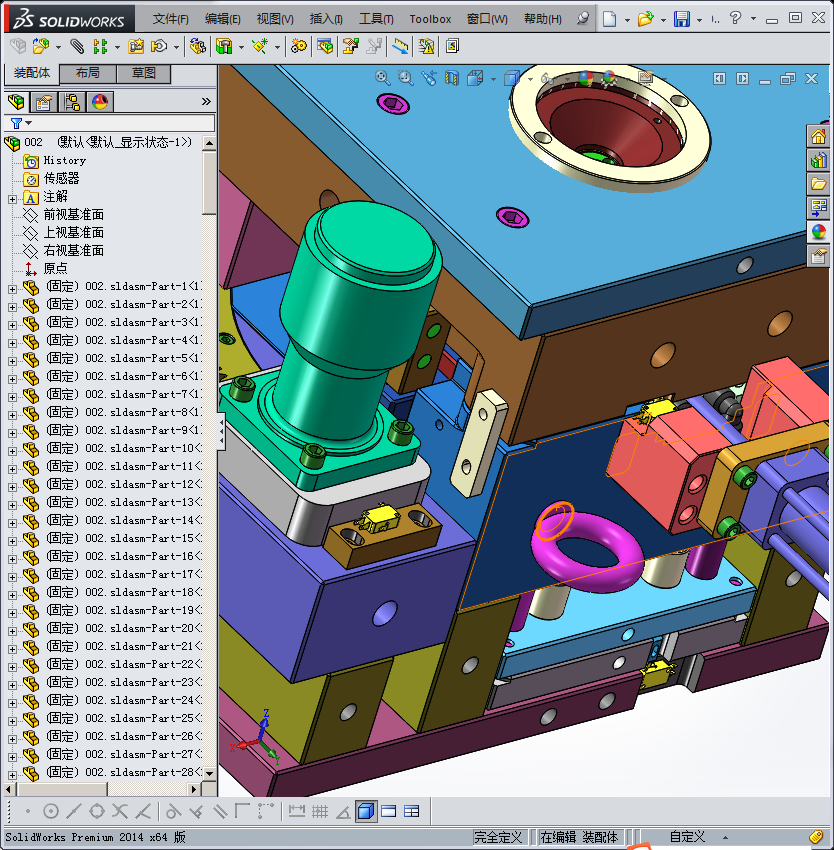This screenshot has height=850, width=834.
Task: Click the viewport right panel toggle
Action: [x=742, y=79]
